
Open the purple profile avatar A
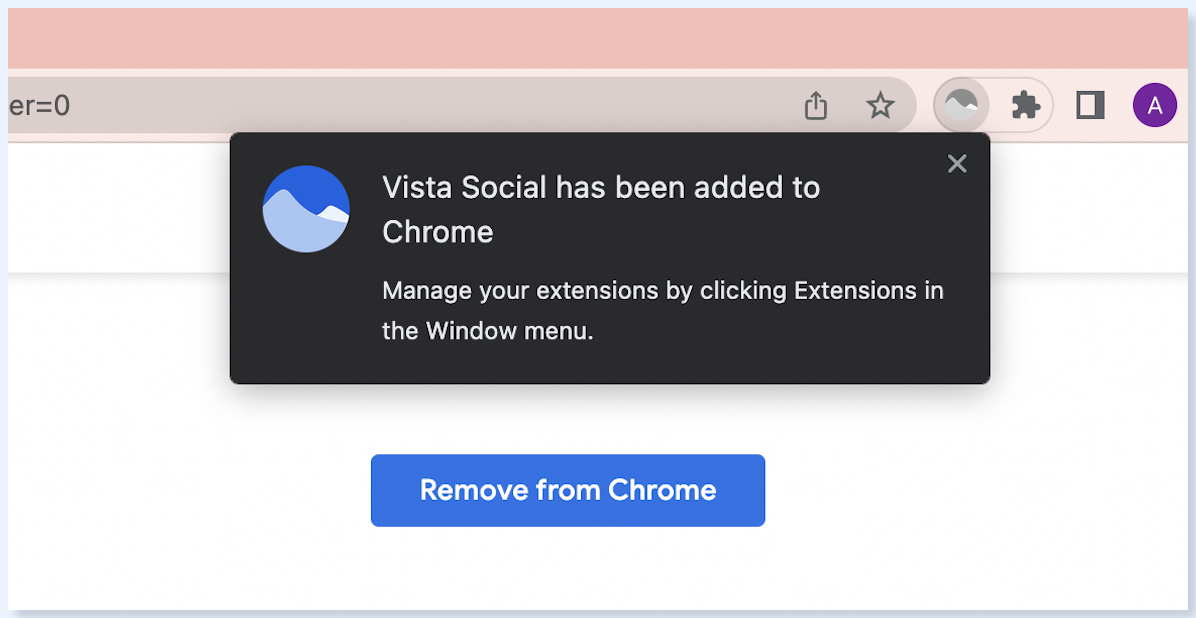(1155, 105)
